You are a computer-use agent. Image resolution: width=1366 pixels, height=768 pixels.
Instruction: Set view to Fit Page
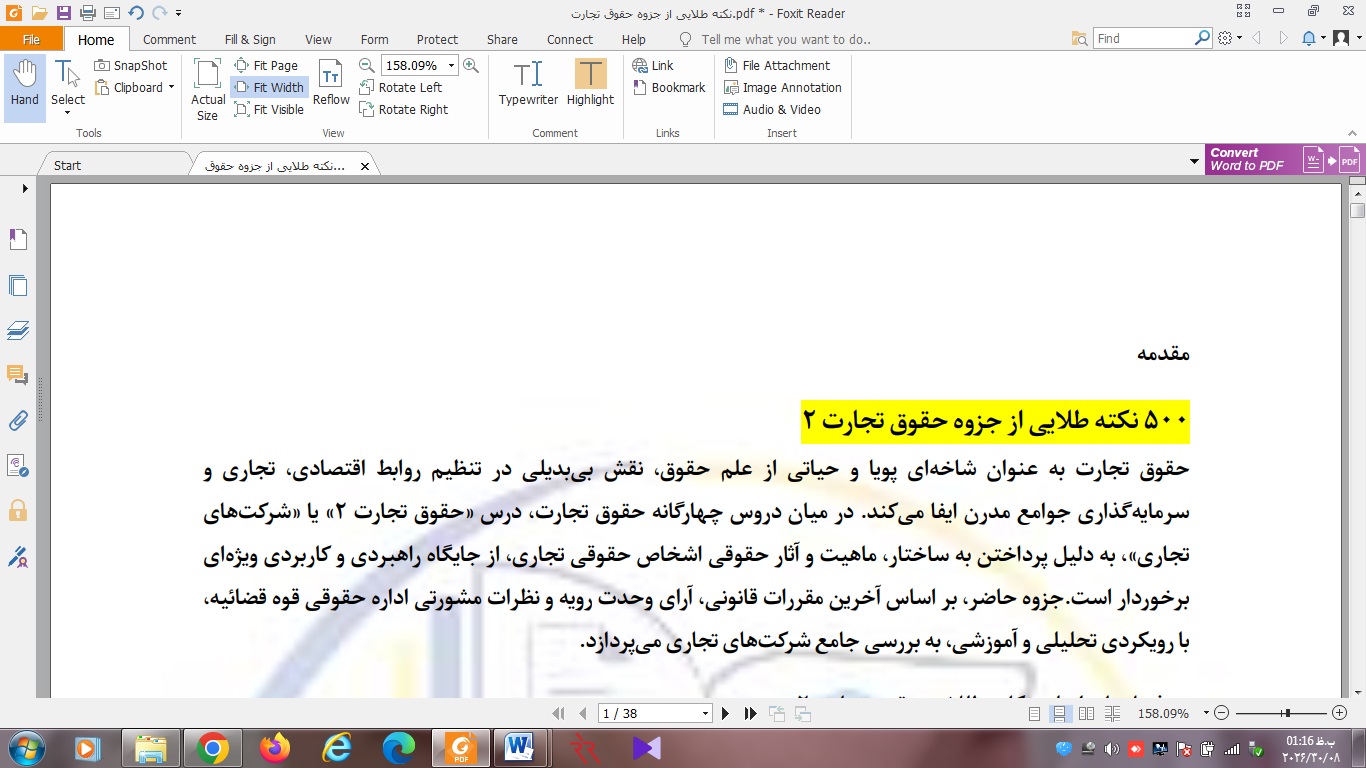pos(266,66)
